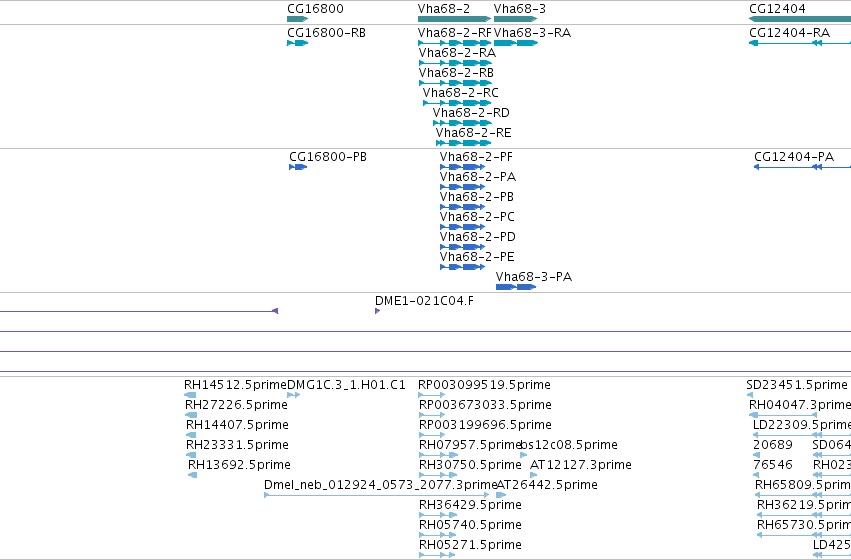Click EST RP003199696.5prime
Screen dimensions: 851x560
(x=485, y=425)
